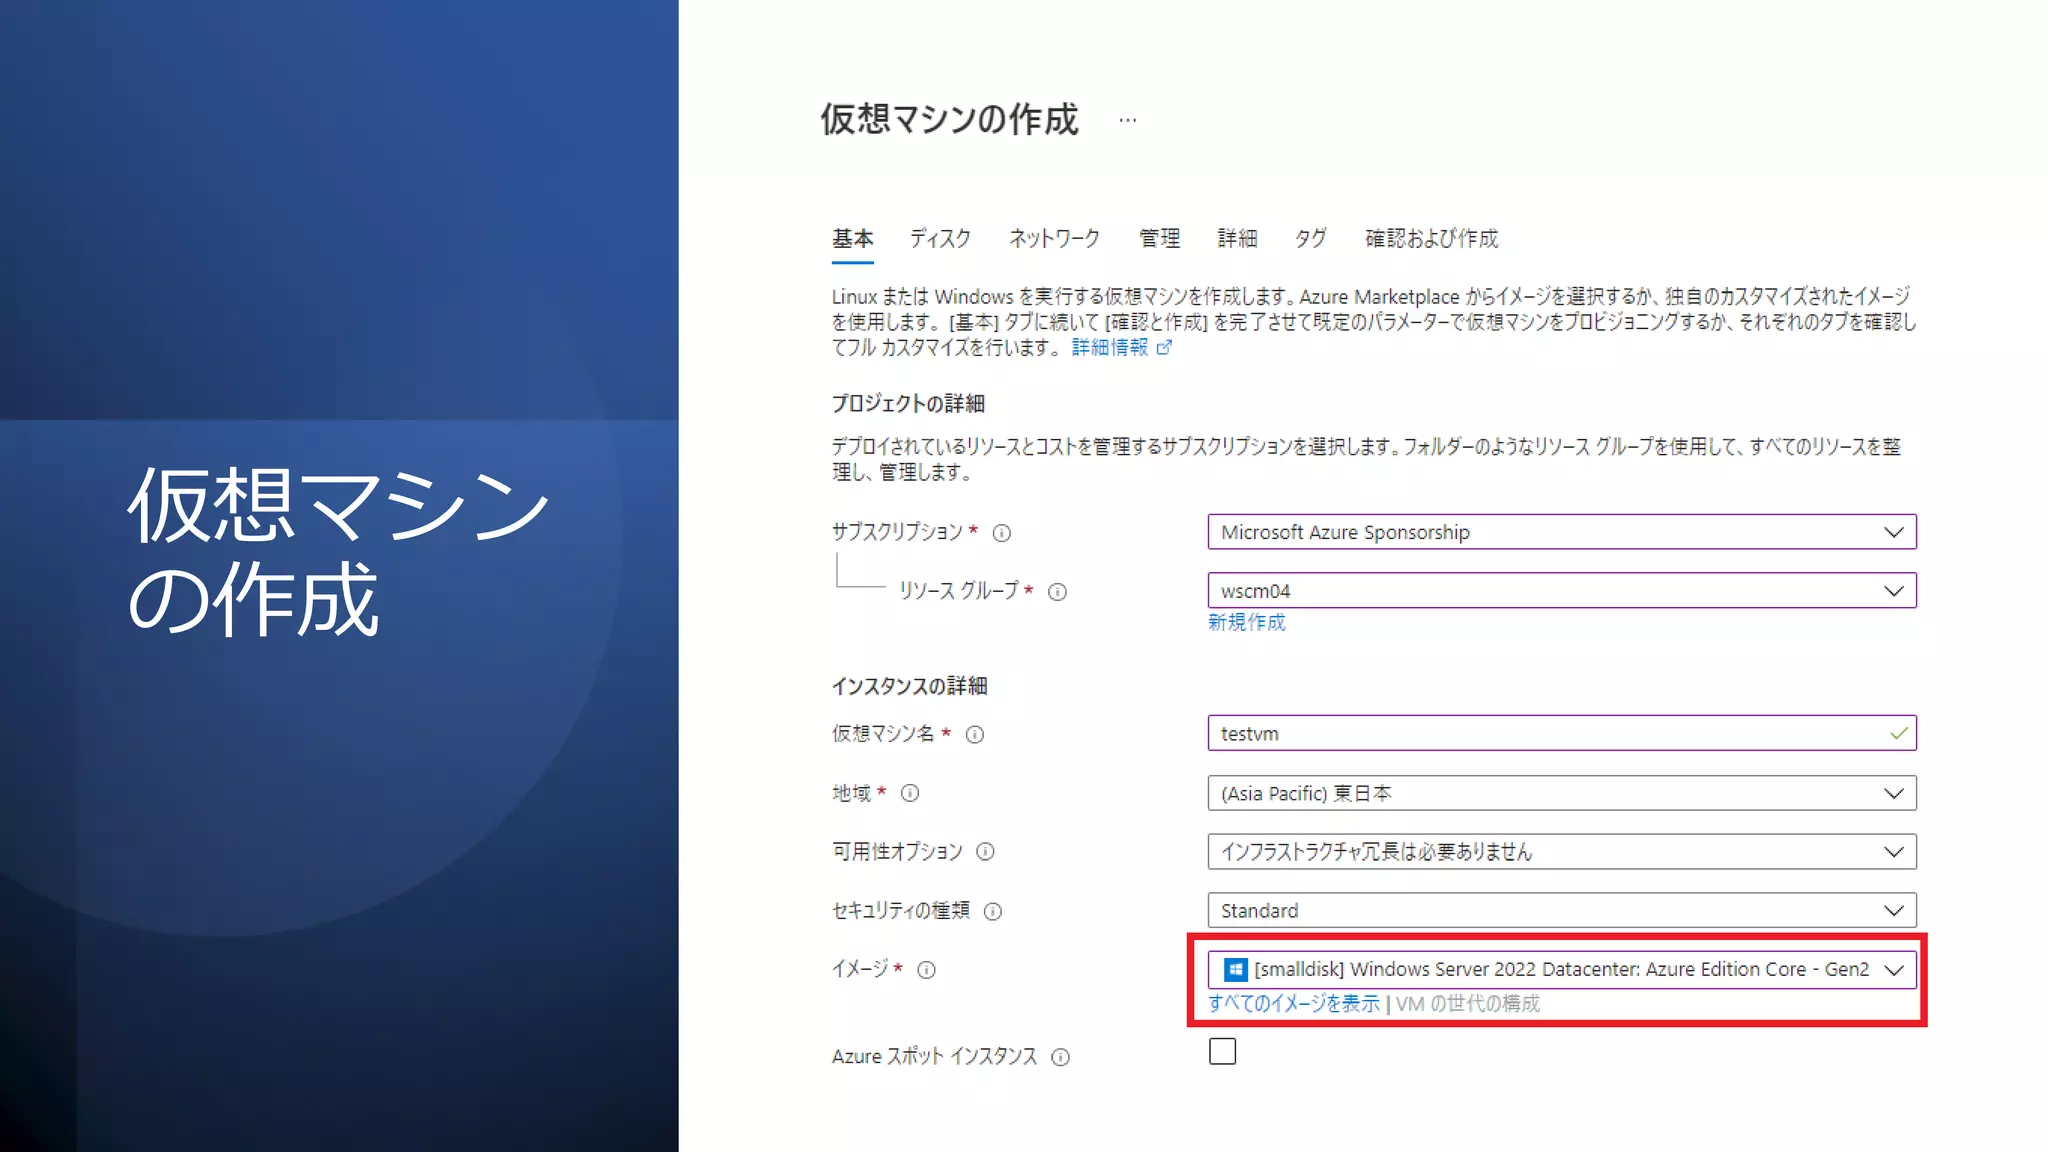
Task: Switch to the ネットワーク tab
Action: [1054, 238]
